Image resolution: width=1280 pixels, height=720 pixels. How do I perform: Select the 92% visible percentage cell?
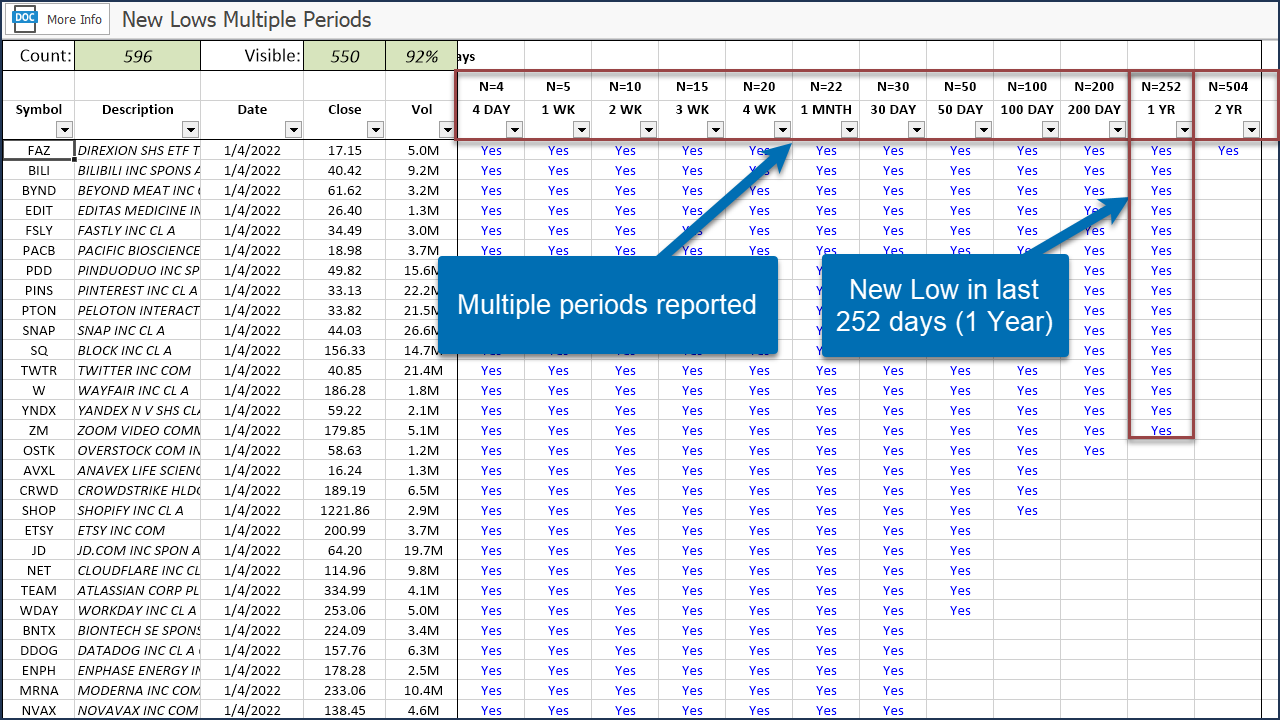coord(422,56)
